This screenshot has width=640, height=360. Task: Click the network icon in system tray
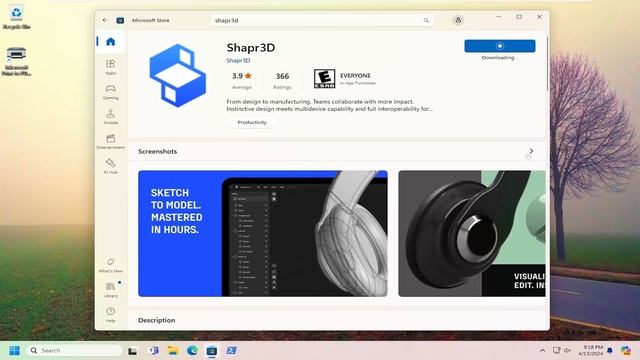[x=556, y=351]
